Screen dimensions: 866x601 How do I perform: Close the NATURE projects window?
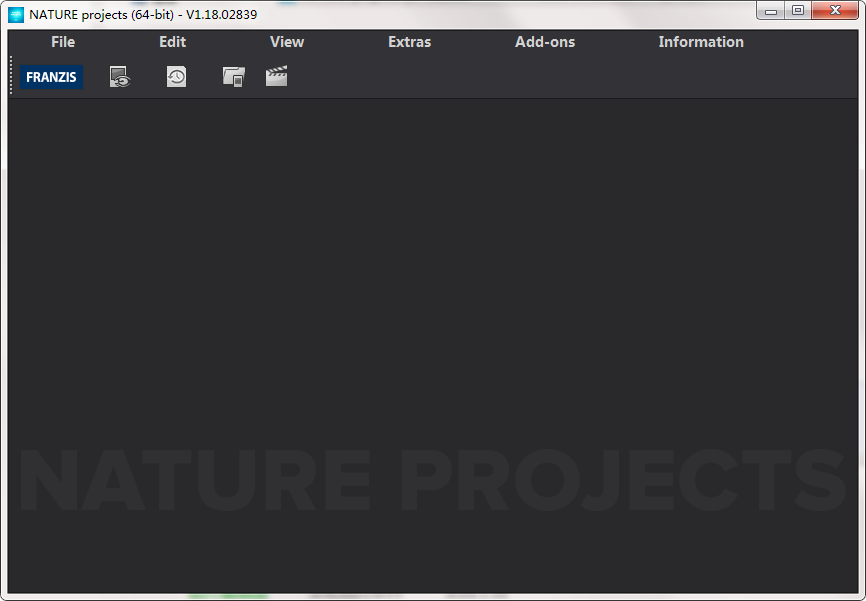tap(835, 10)
